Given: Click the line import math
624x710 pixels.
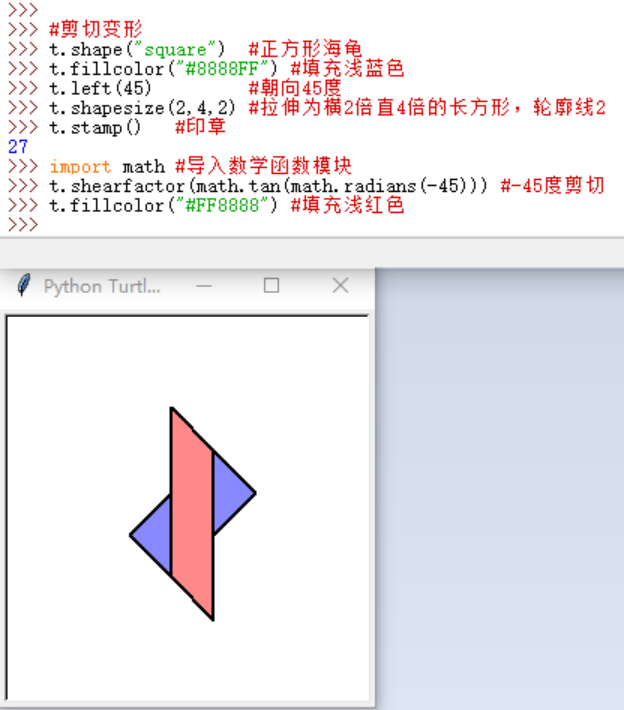Looking at the screenshot, I should tap(107, 166).
